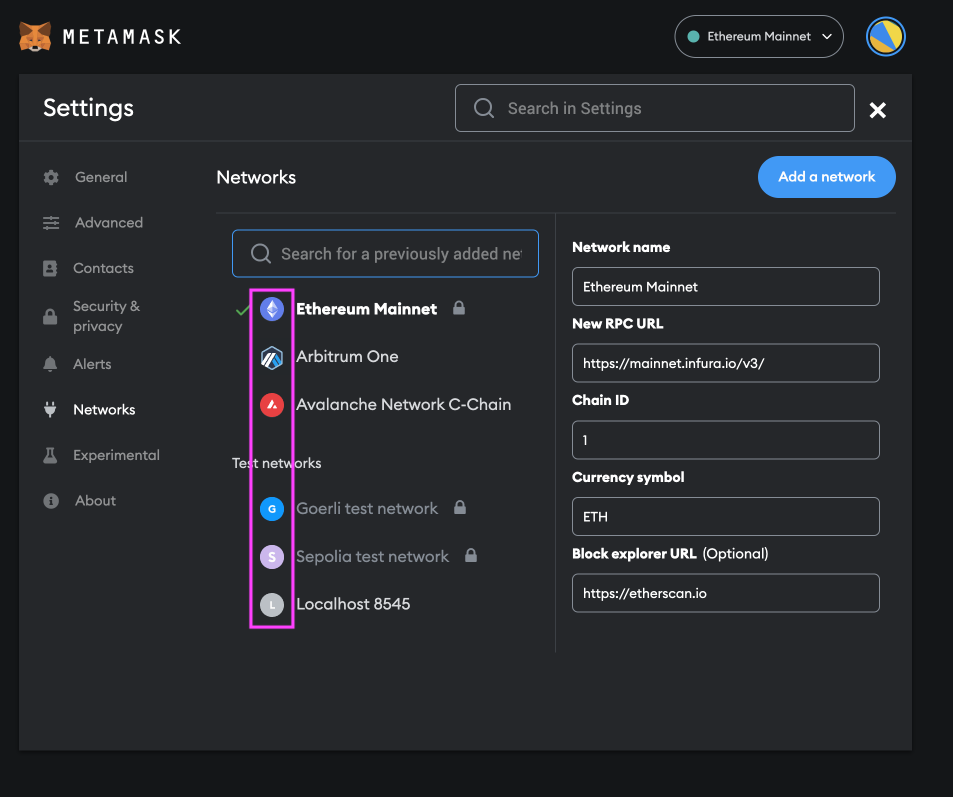Click the Localhost 8545 network icon
The width and height of the screenshot is (953, 797).
click(271, 604)
